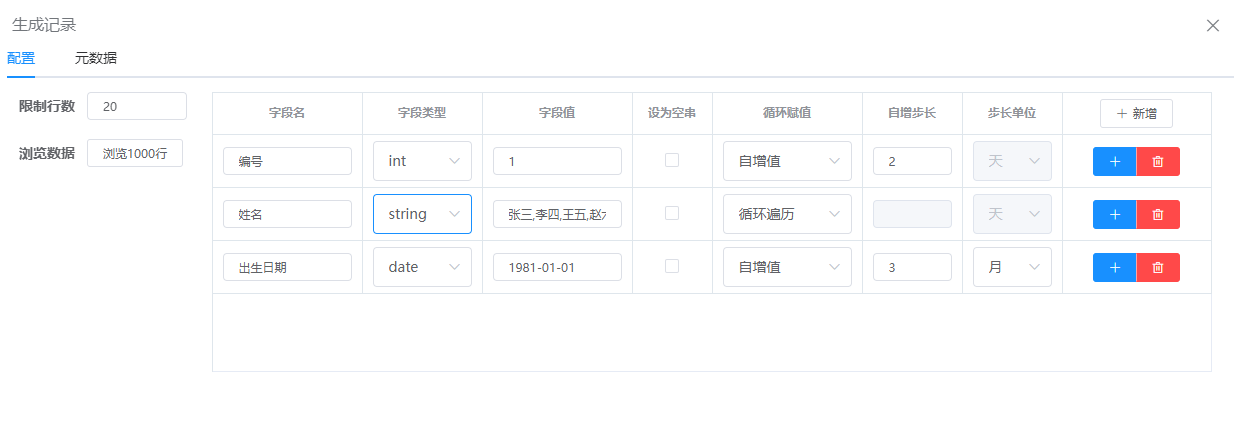The width and height of the screenshot is (1246, 437).
Task: Click the blue plus icon in 编号 row
Action: pyautogui.click(x=1114, y=161)
